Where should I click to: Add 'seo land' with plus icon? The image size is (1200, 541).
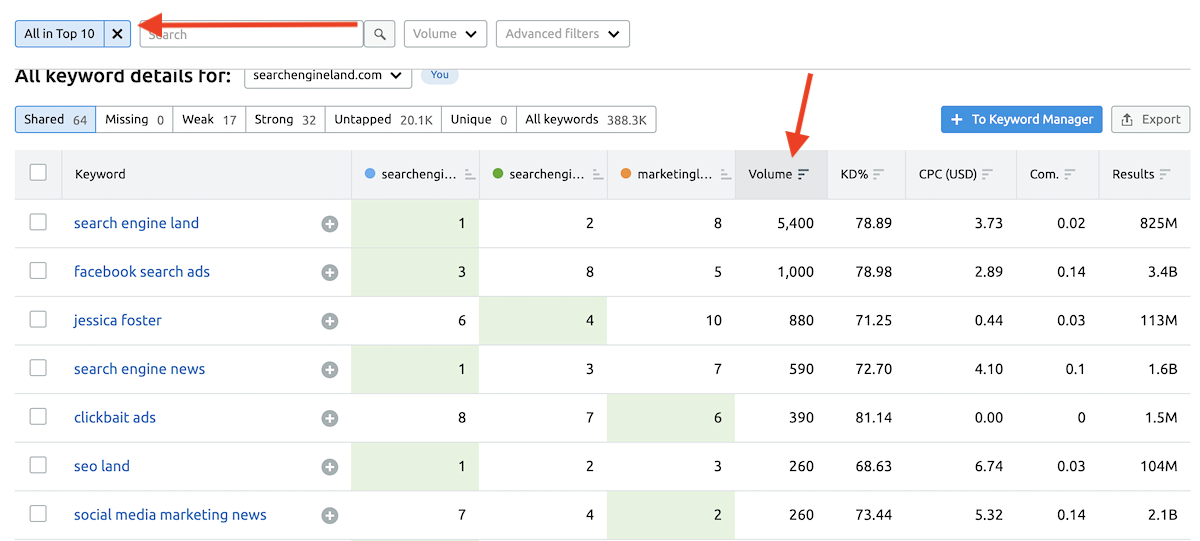click(x=330, y=467)
